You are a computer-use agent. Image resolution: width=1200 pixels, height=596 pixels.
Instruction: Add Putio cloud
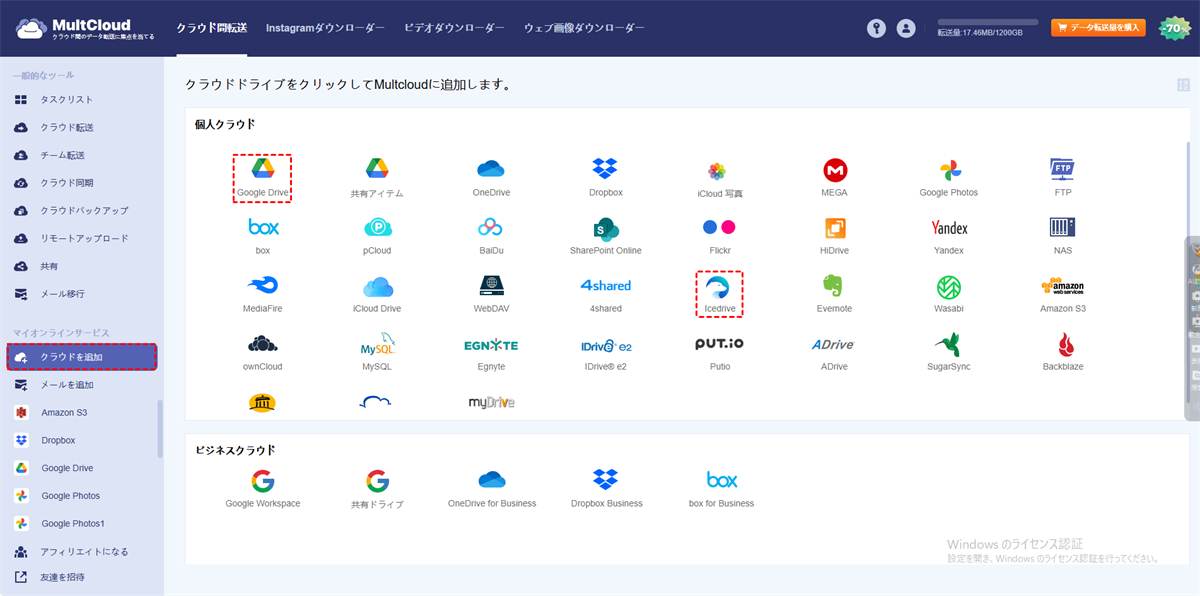(x=720, y=352)
